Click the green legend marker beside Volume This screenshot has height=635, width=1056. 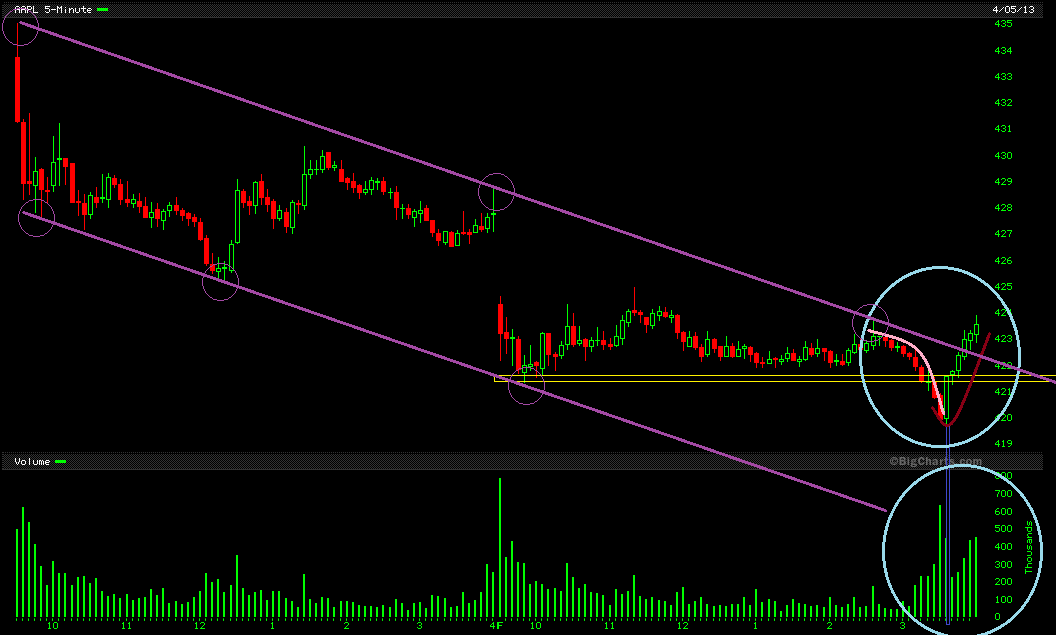61,462
